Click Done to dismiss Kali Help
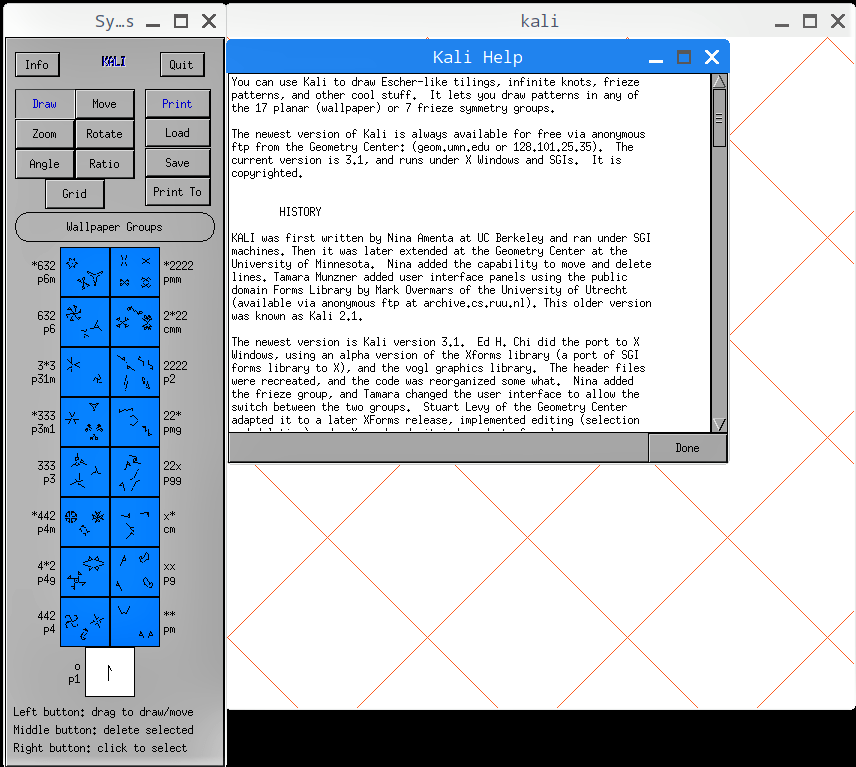 click(687, 448)
